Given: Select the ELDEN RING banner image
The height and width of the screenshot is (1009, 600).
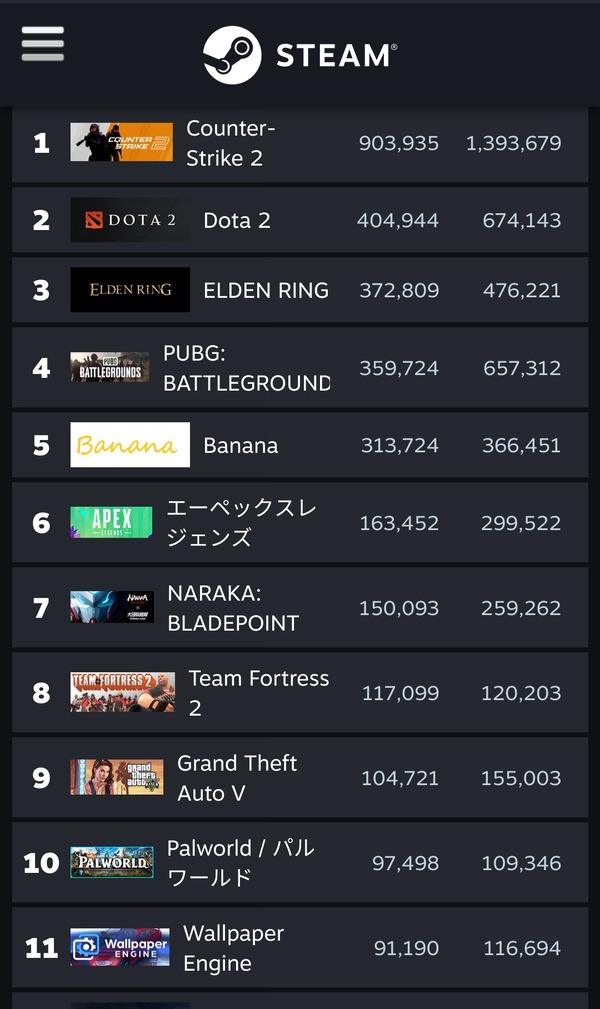Looking at the screenshot, I should click(130, 290).
